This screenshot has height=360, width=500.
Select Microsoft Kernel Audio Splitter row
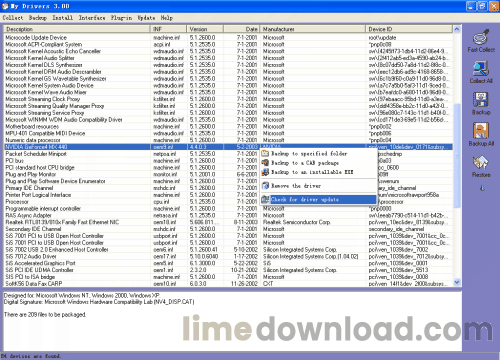[228, 58]
